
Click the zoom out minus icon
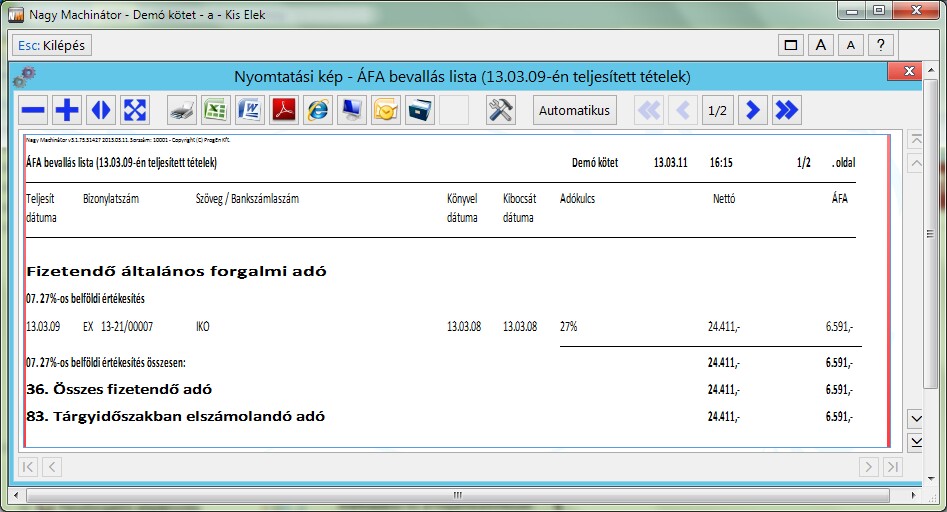(x=34, y=110)
